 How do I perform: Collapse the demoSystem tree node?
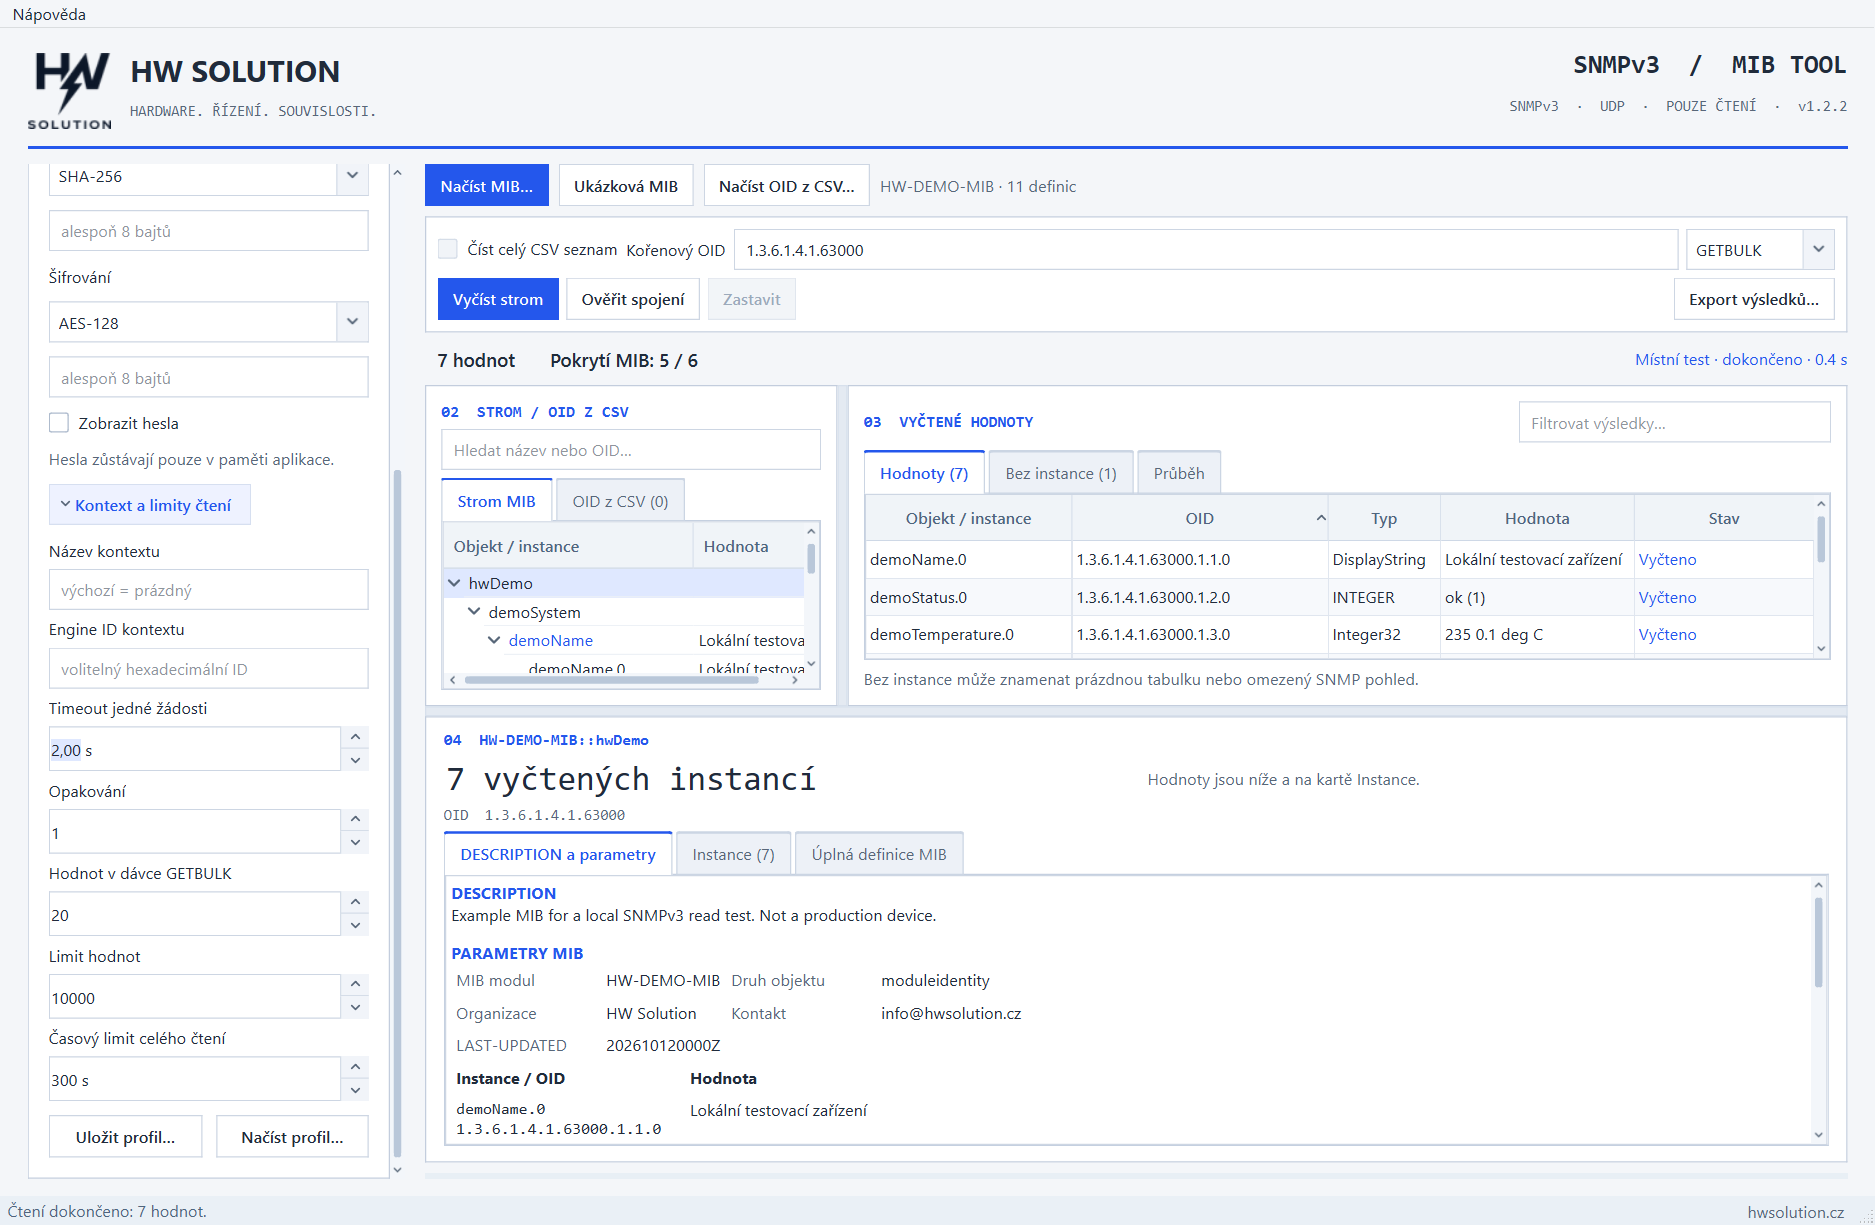pos(475,611)
